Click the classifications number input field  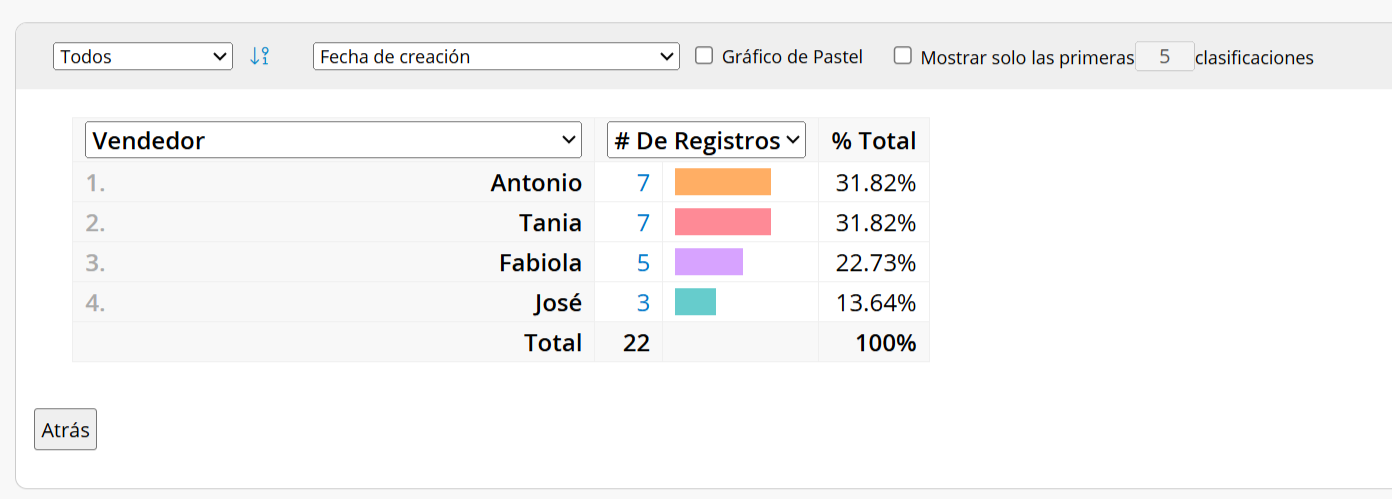click(x=1165, y=56)
